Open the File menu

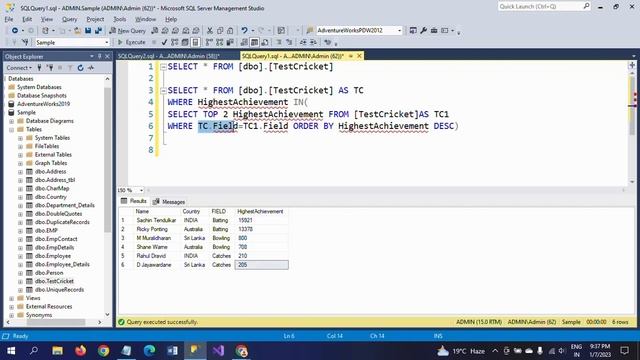tap(9, 19)
